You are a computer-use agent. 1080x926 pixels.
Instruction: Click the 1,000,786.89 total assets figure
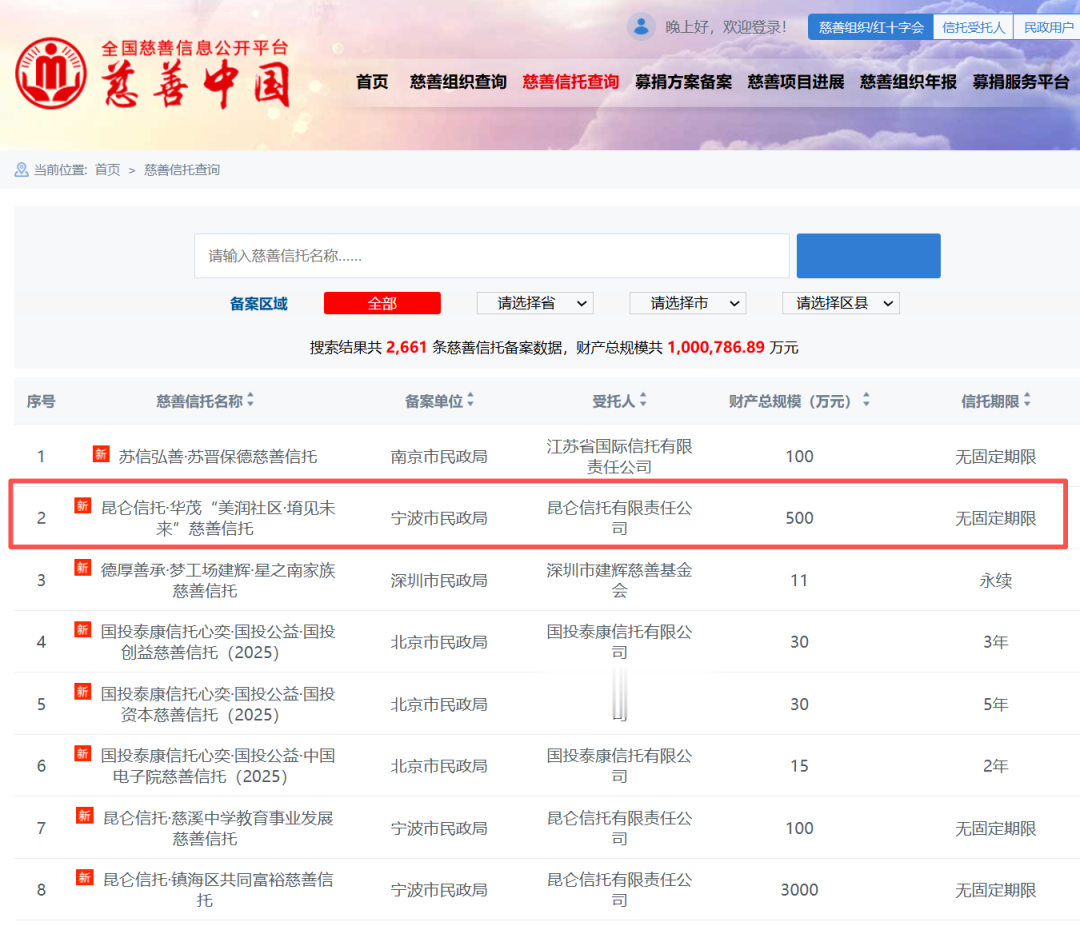(x=716, y=347)
